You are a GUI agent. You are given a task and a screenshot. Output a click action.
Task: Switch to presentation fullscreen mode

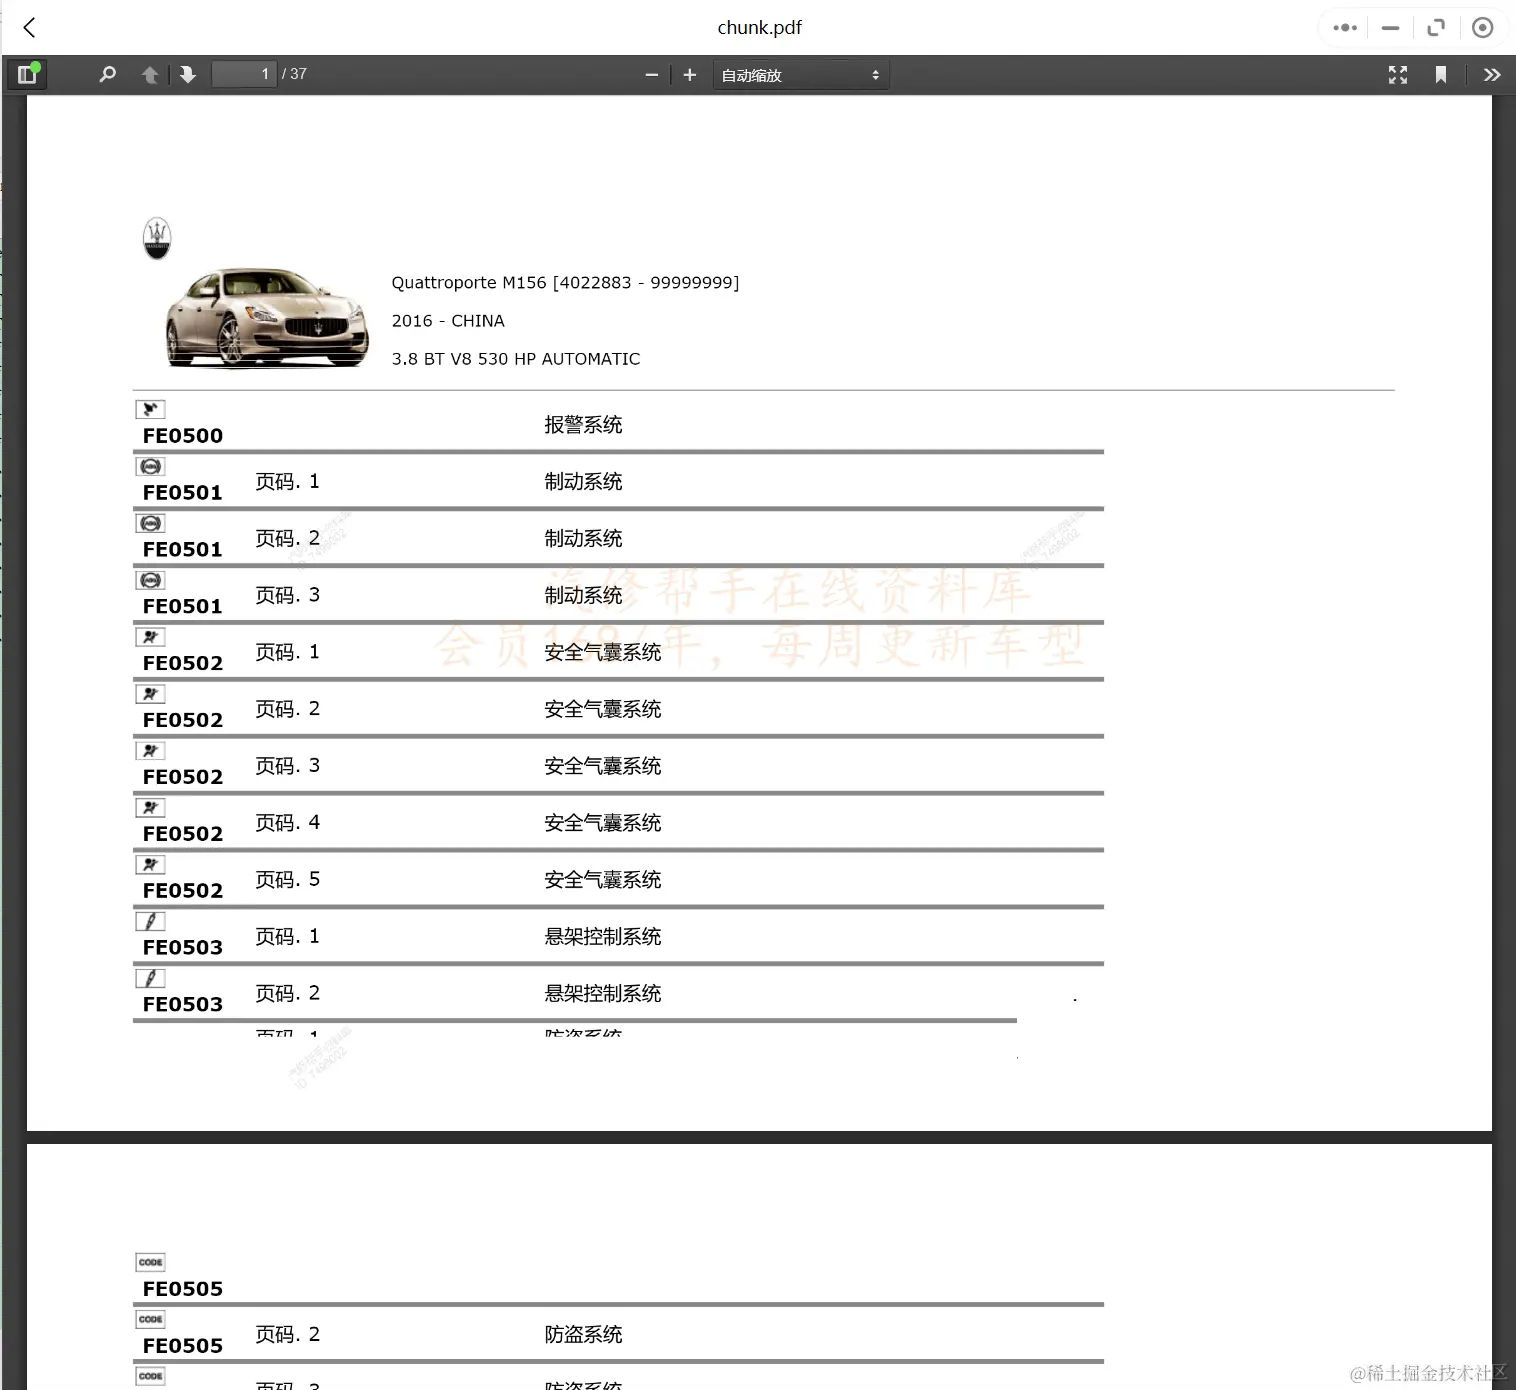(1398, 75)
